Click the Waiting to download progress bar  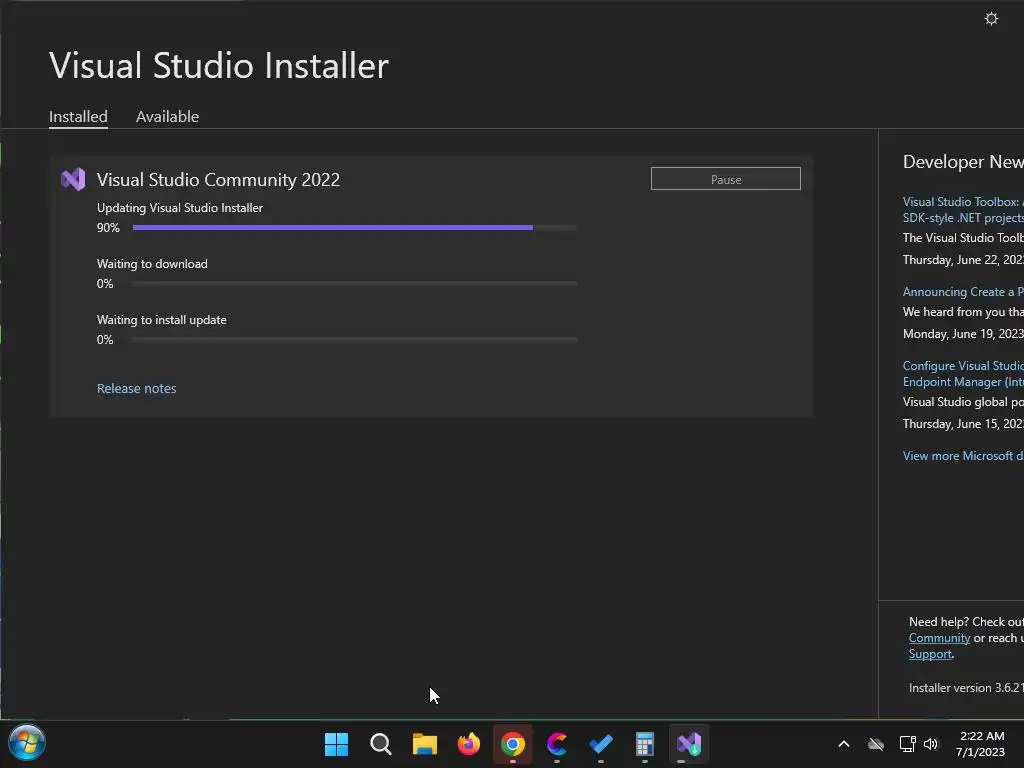tap(355, 283)
